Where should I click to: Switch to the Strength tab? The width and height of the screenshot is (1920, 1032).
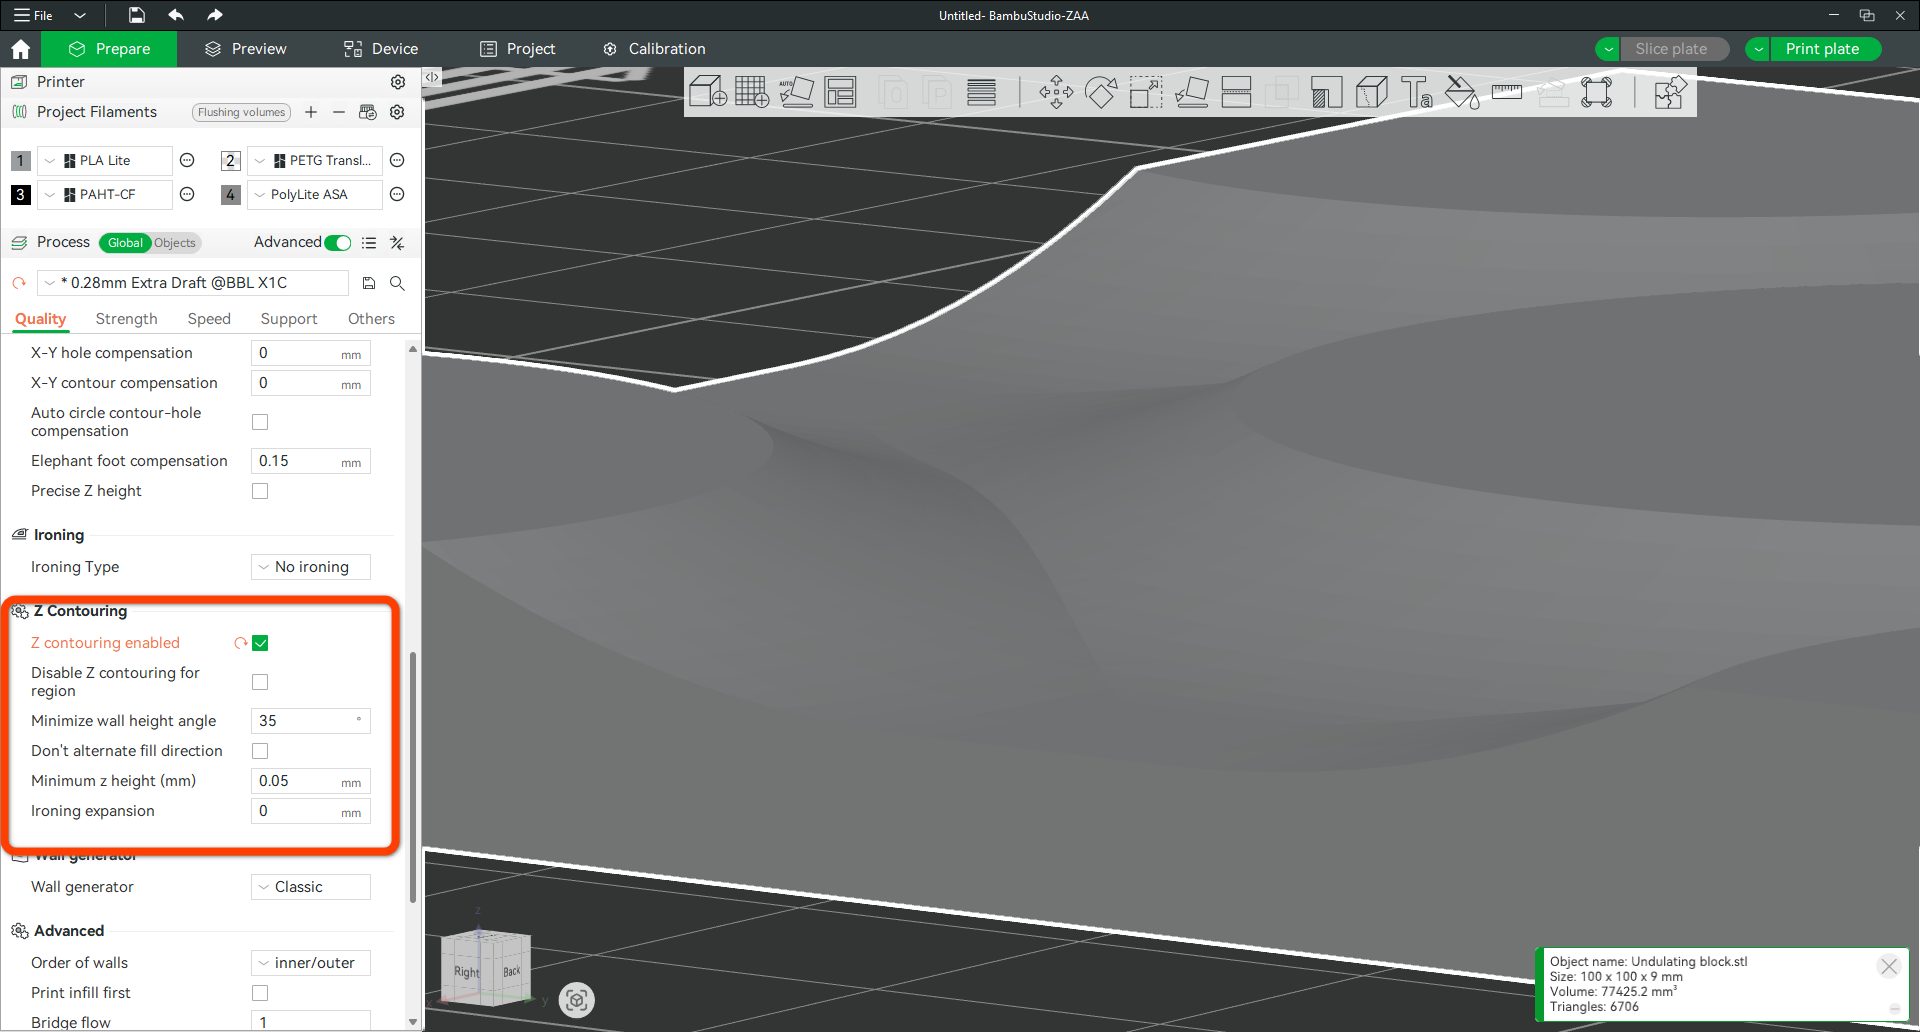click(126, 319)
